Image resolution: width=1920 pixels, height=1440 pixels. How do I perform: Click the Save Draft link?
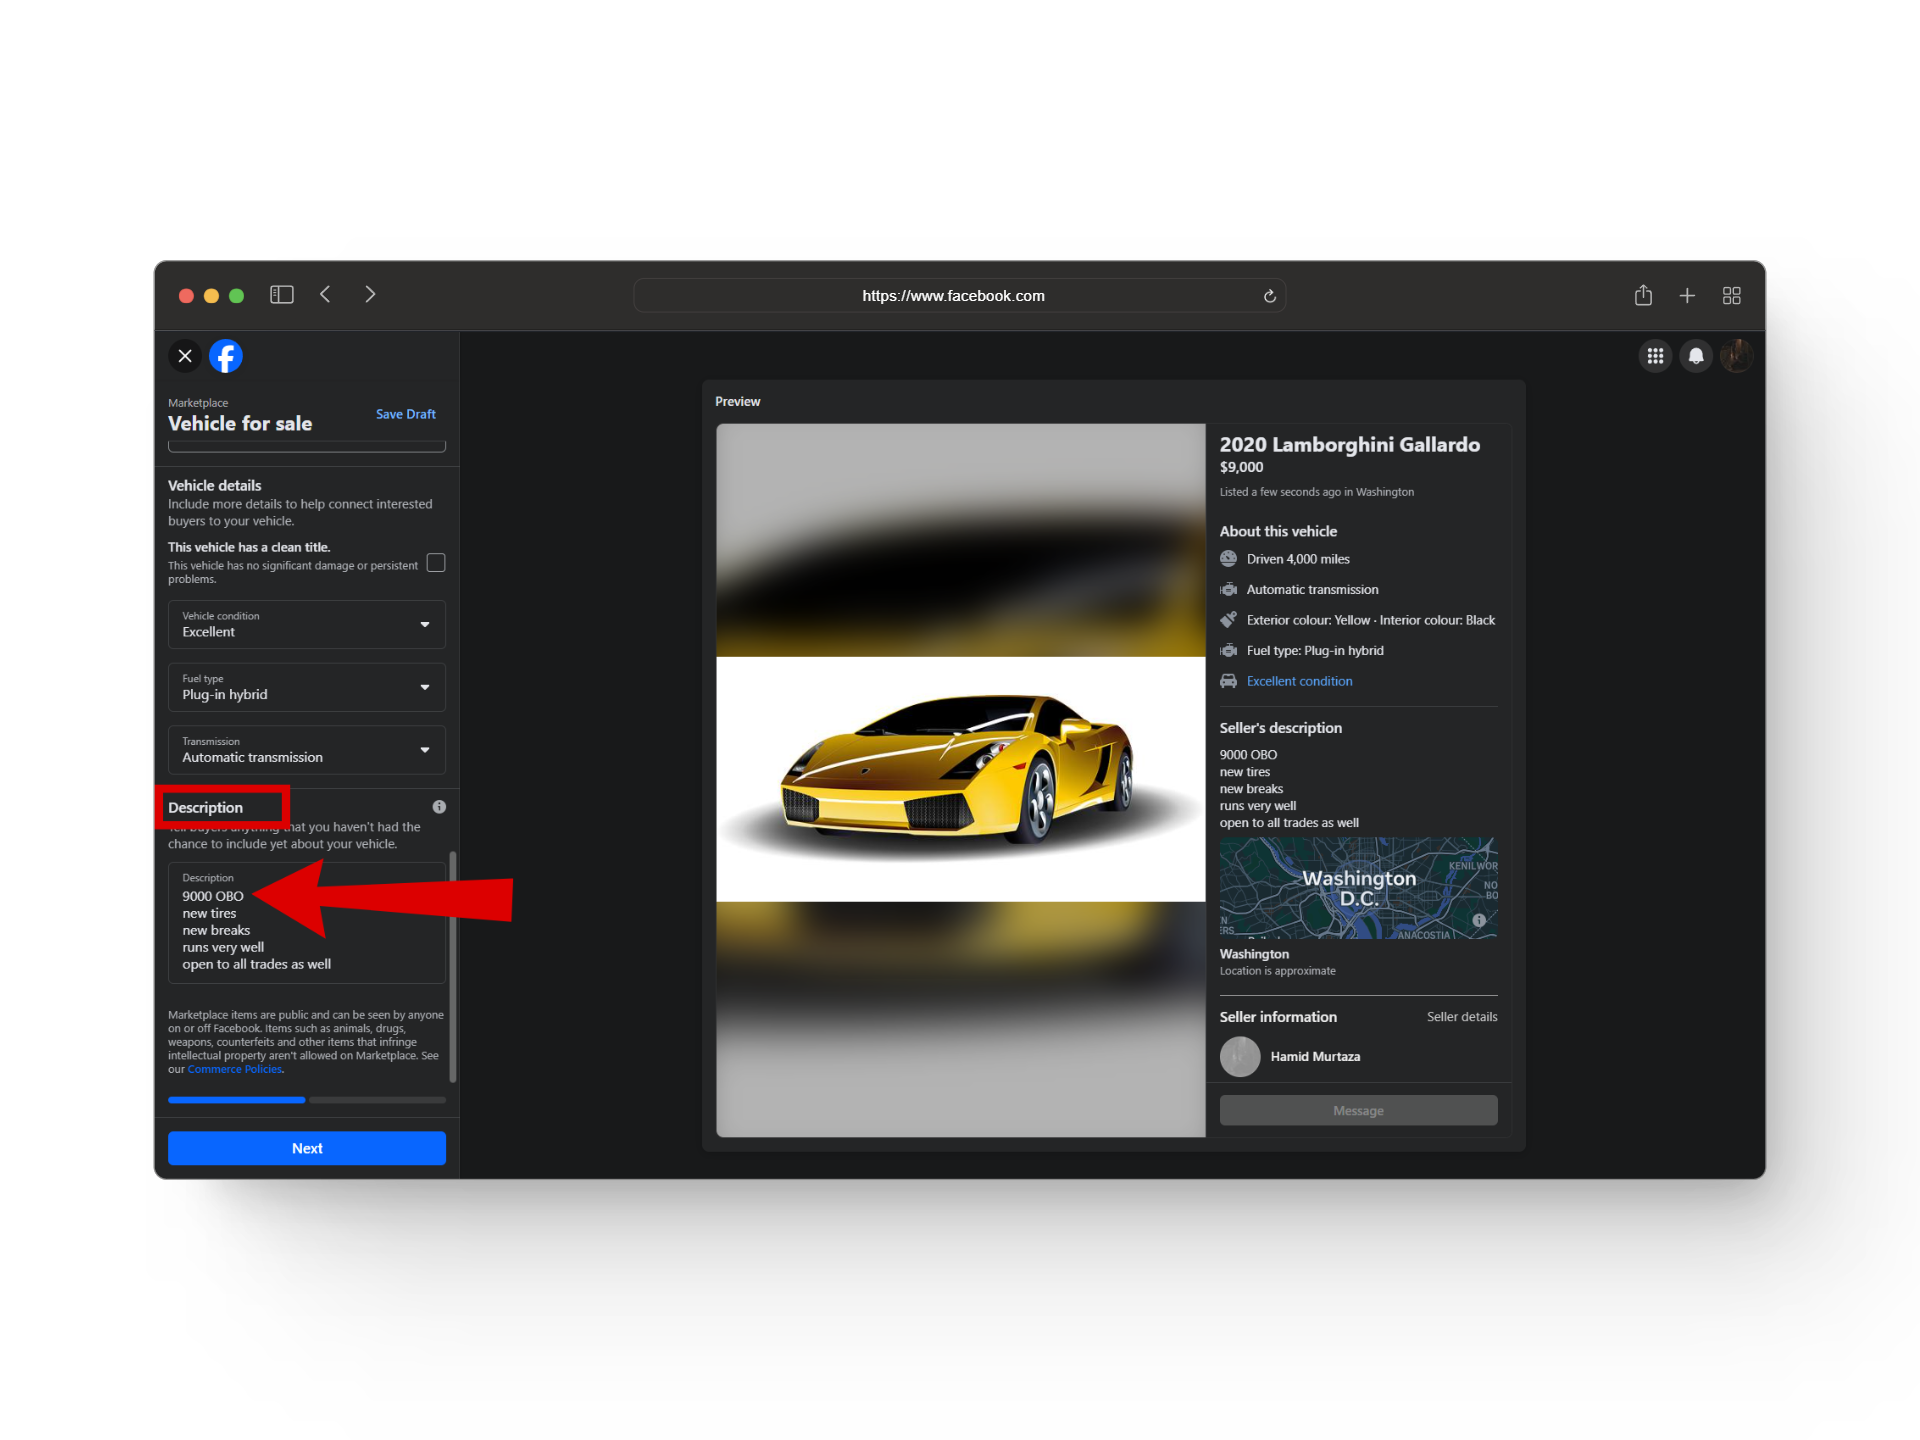405,414
